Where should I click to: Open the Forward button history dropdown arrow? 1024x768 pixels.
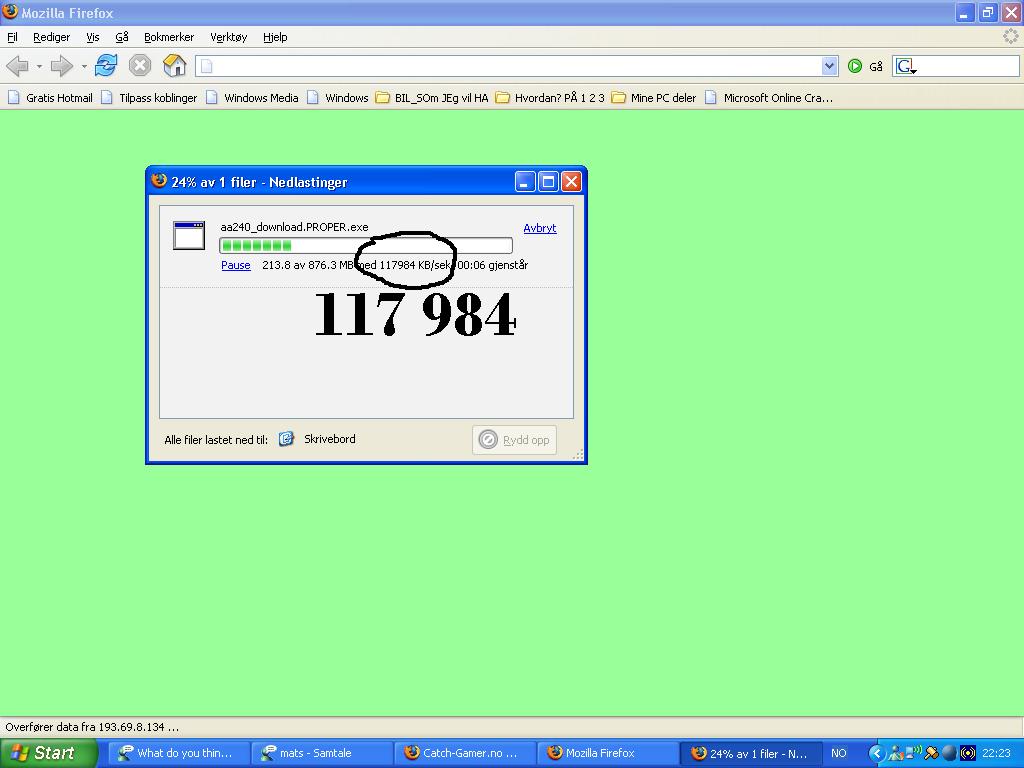coord(84,66)
